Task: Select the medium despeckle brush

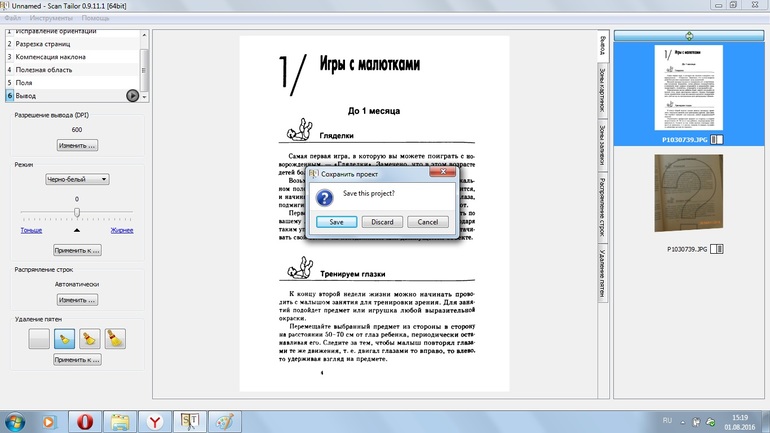Action: pyautogui.click(x=89, y=338)
